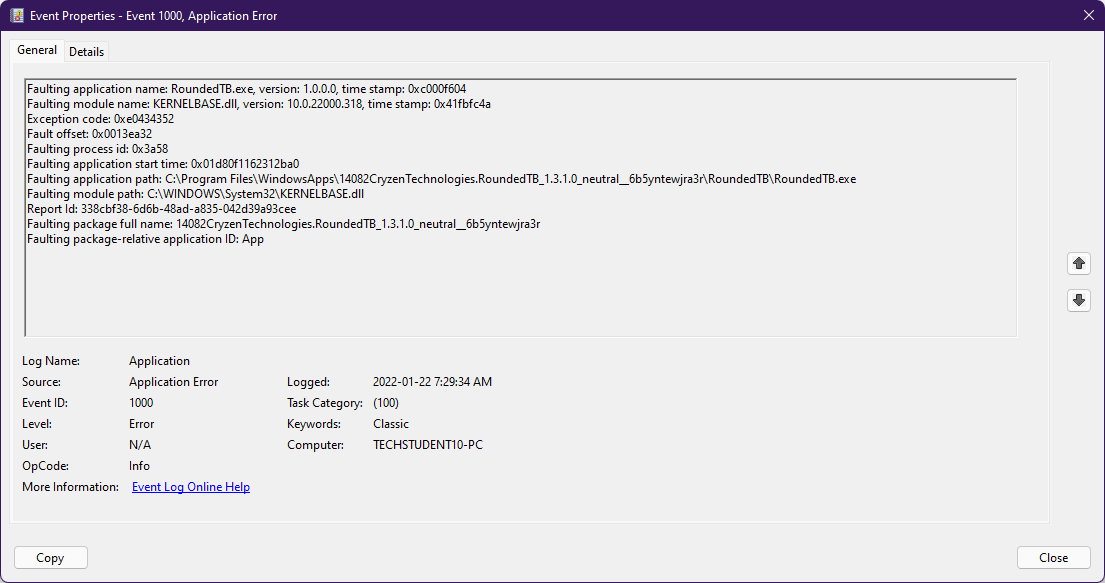Switch to the Details tab
The image size is (1105, 583).
tap(87, 51)
